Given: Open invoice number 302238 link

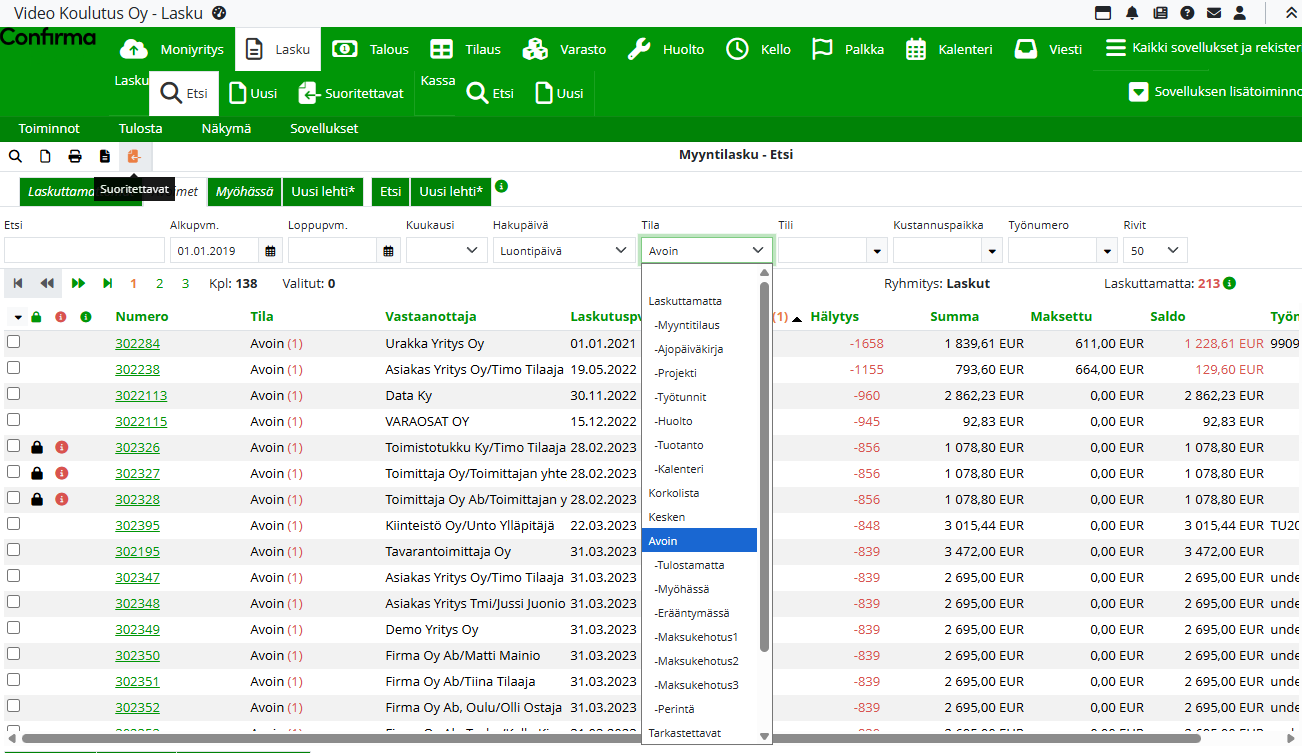Looking at the screenshot, I should pos(137,369).
